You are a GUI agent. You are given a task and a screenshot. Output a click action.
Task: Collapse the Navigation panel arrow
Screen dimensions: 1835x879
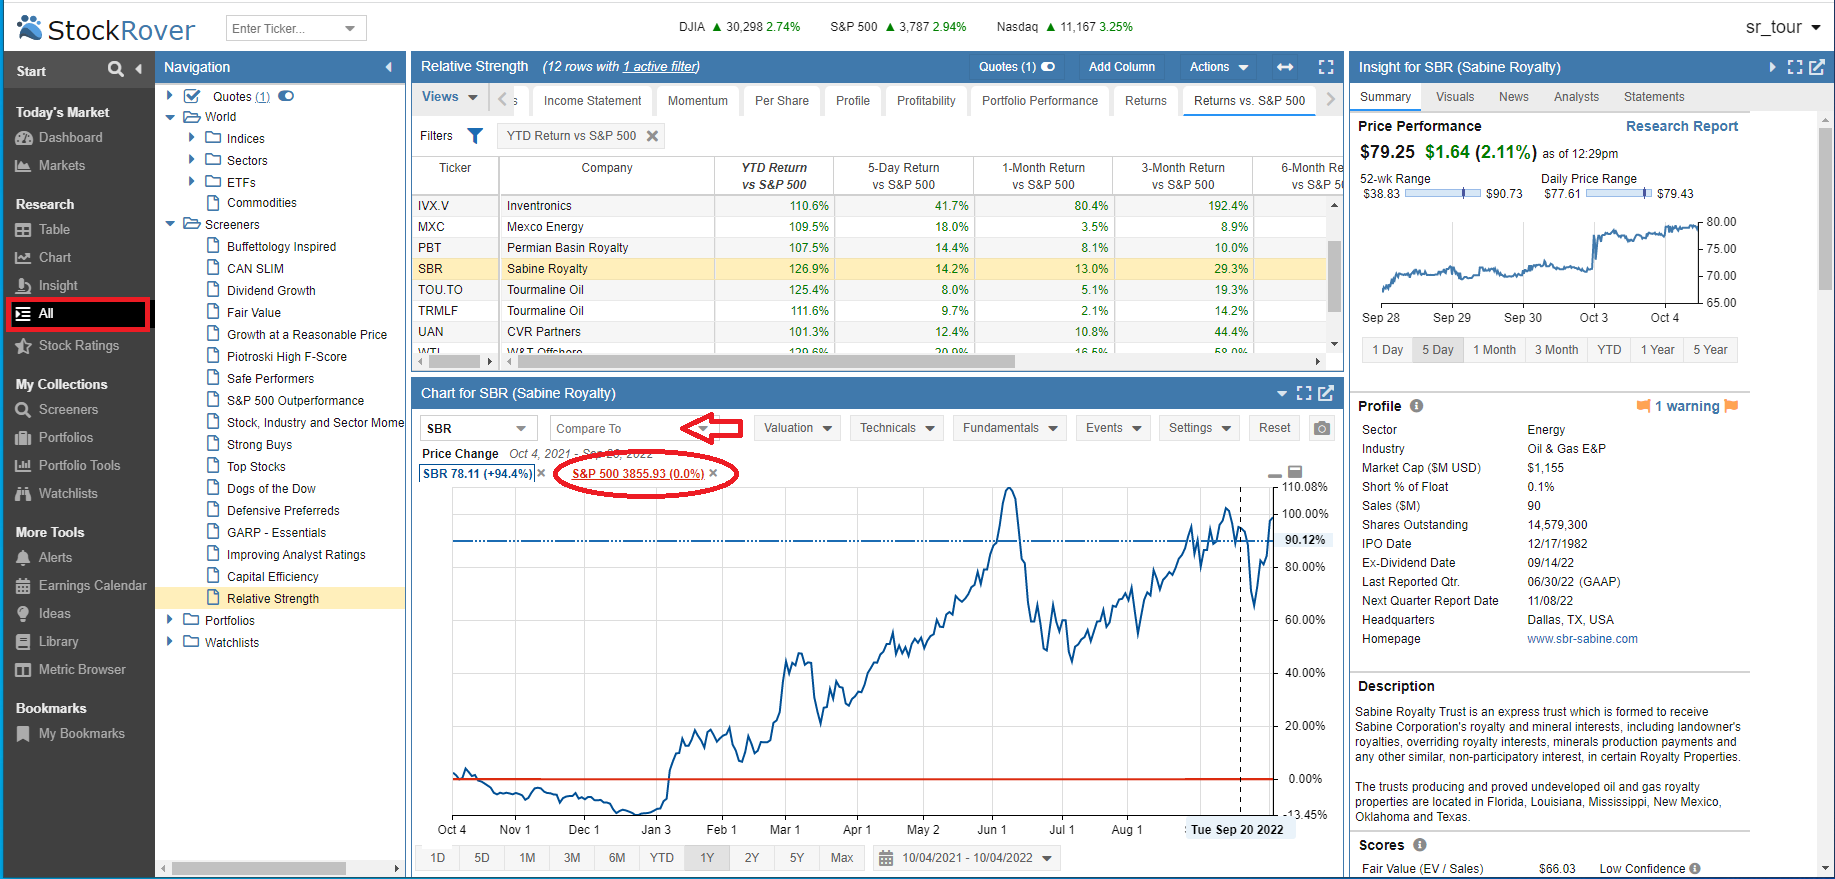[x=389, y=67]
